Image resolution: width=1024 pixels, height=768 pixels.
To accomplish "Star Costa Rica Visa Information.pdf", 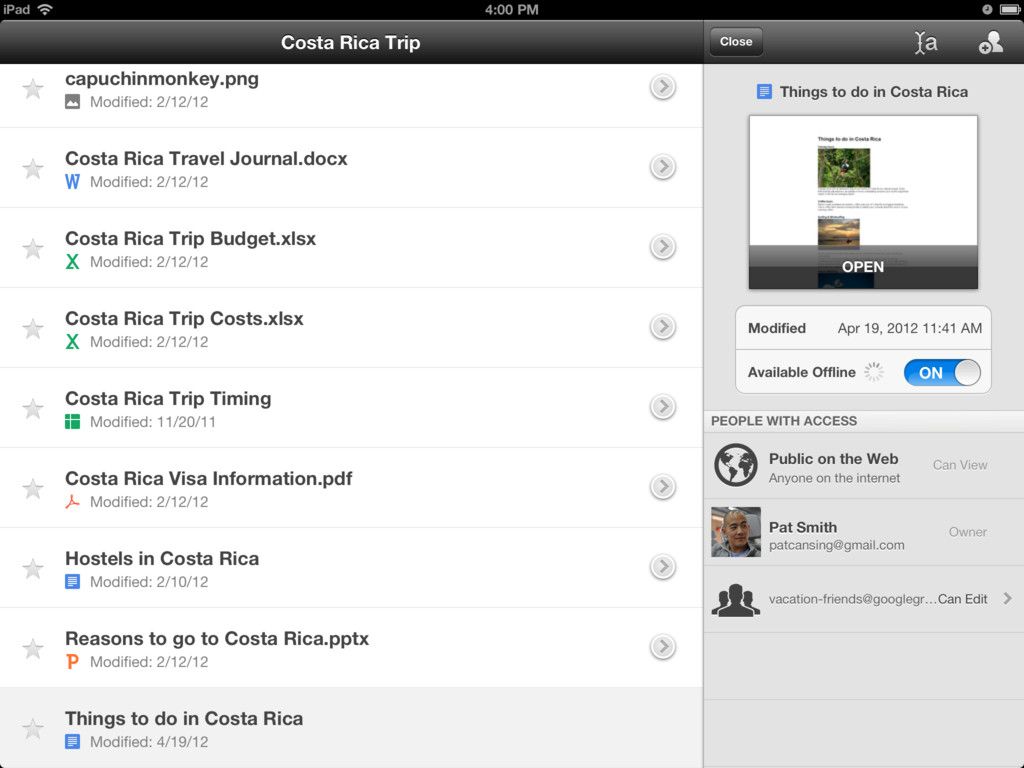I will click(33, 488).
